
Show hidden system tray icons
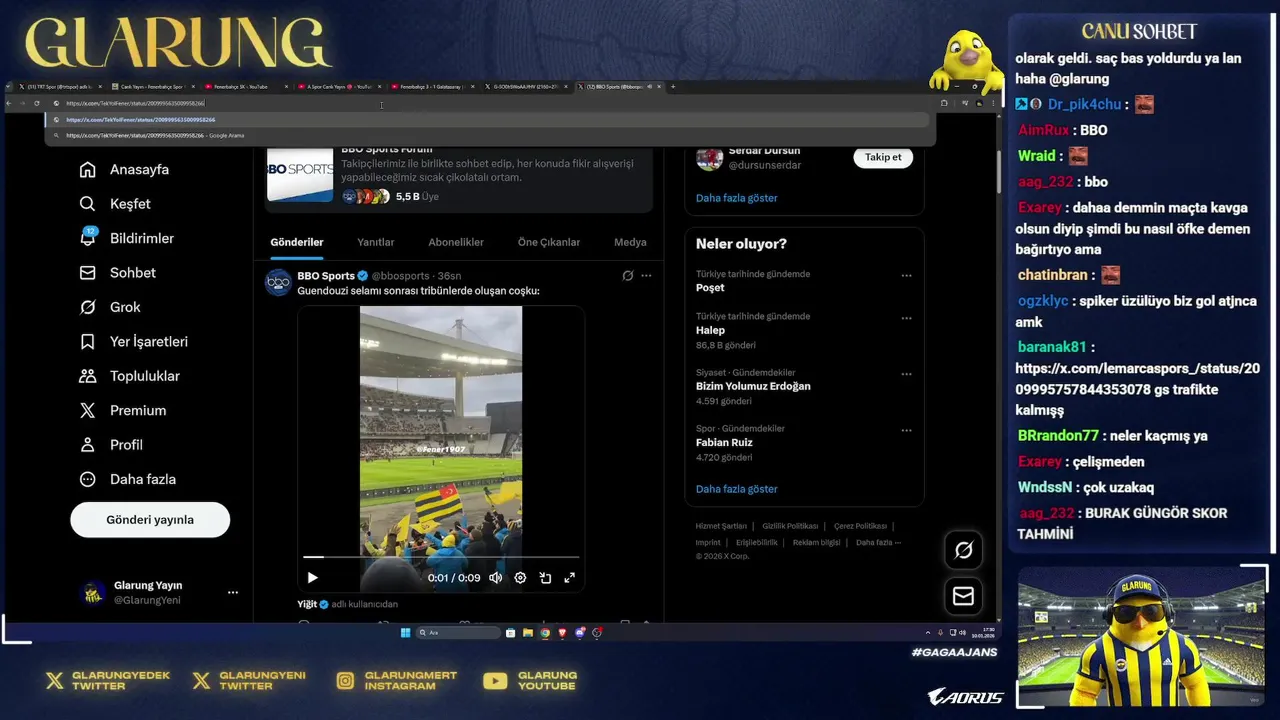click(x=928, y=633)
